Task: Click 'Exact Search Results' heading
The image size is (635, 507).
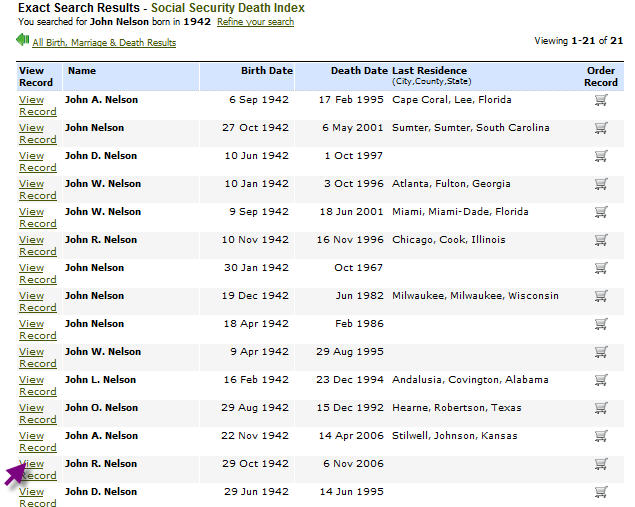Action: coord(79,8)
